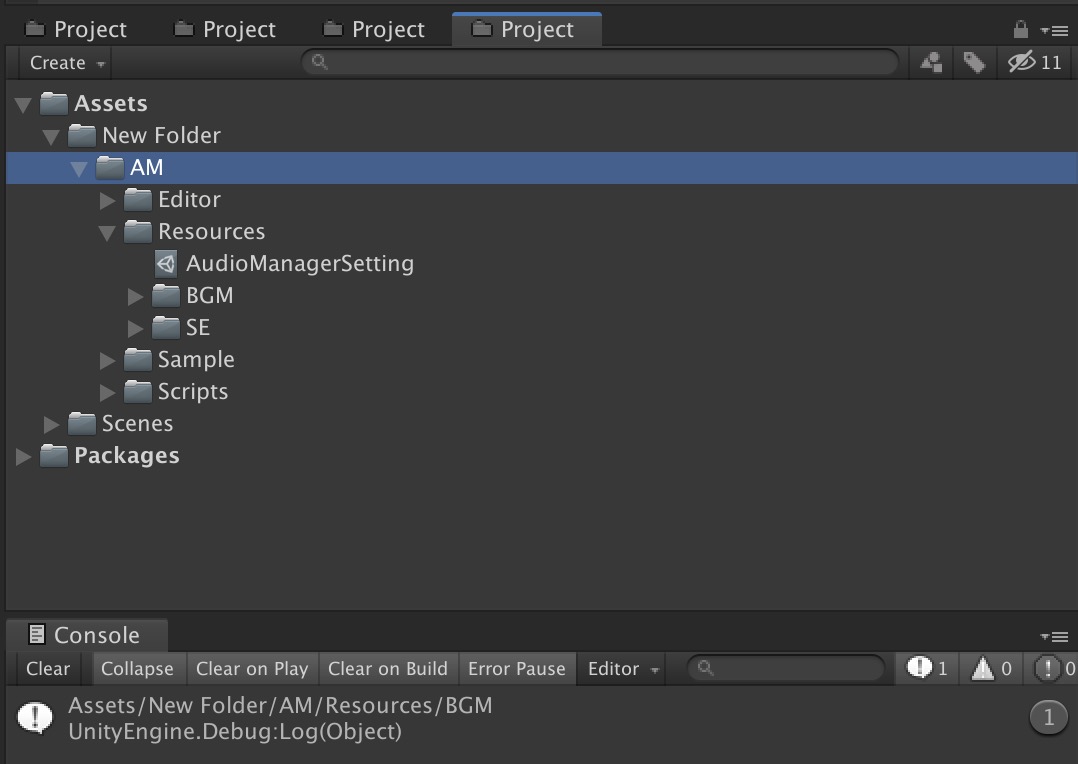Viewport: 1078px width, 764px height.
Task: Expand the BGM folder
Action: 136,296
